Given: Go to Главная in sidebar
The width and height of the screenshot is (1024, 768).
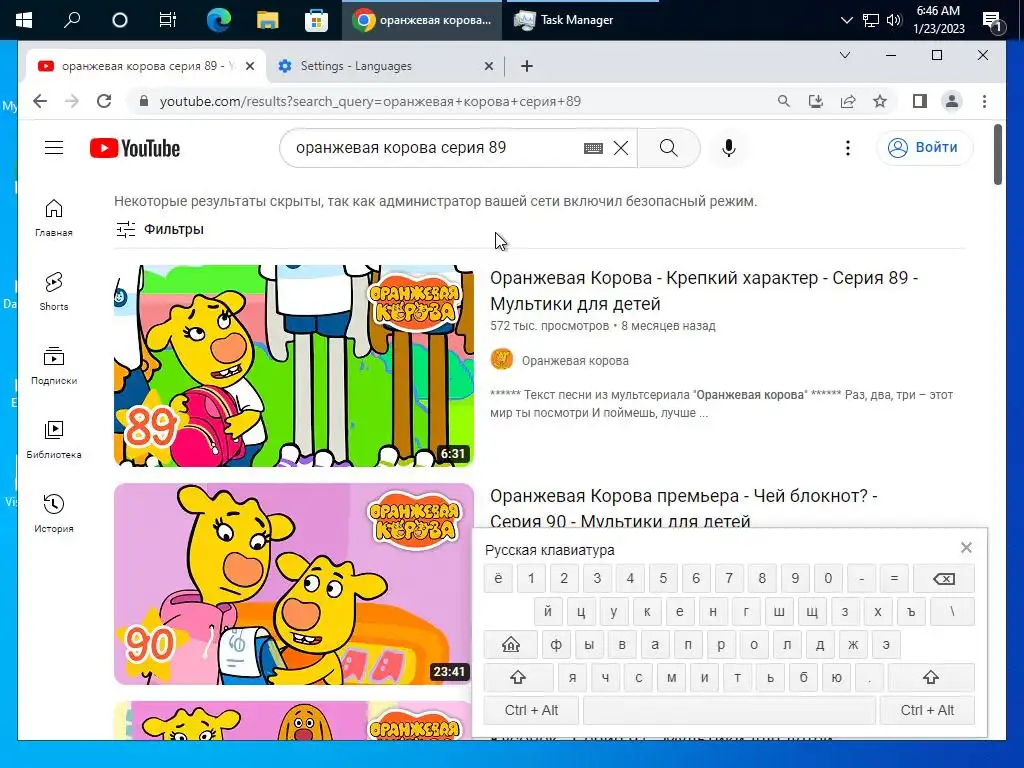Looking at the screenshot, I should [54, 218].
